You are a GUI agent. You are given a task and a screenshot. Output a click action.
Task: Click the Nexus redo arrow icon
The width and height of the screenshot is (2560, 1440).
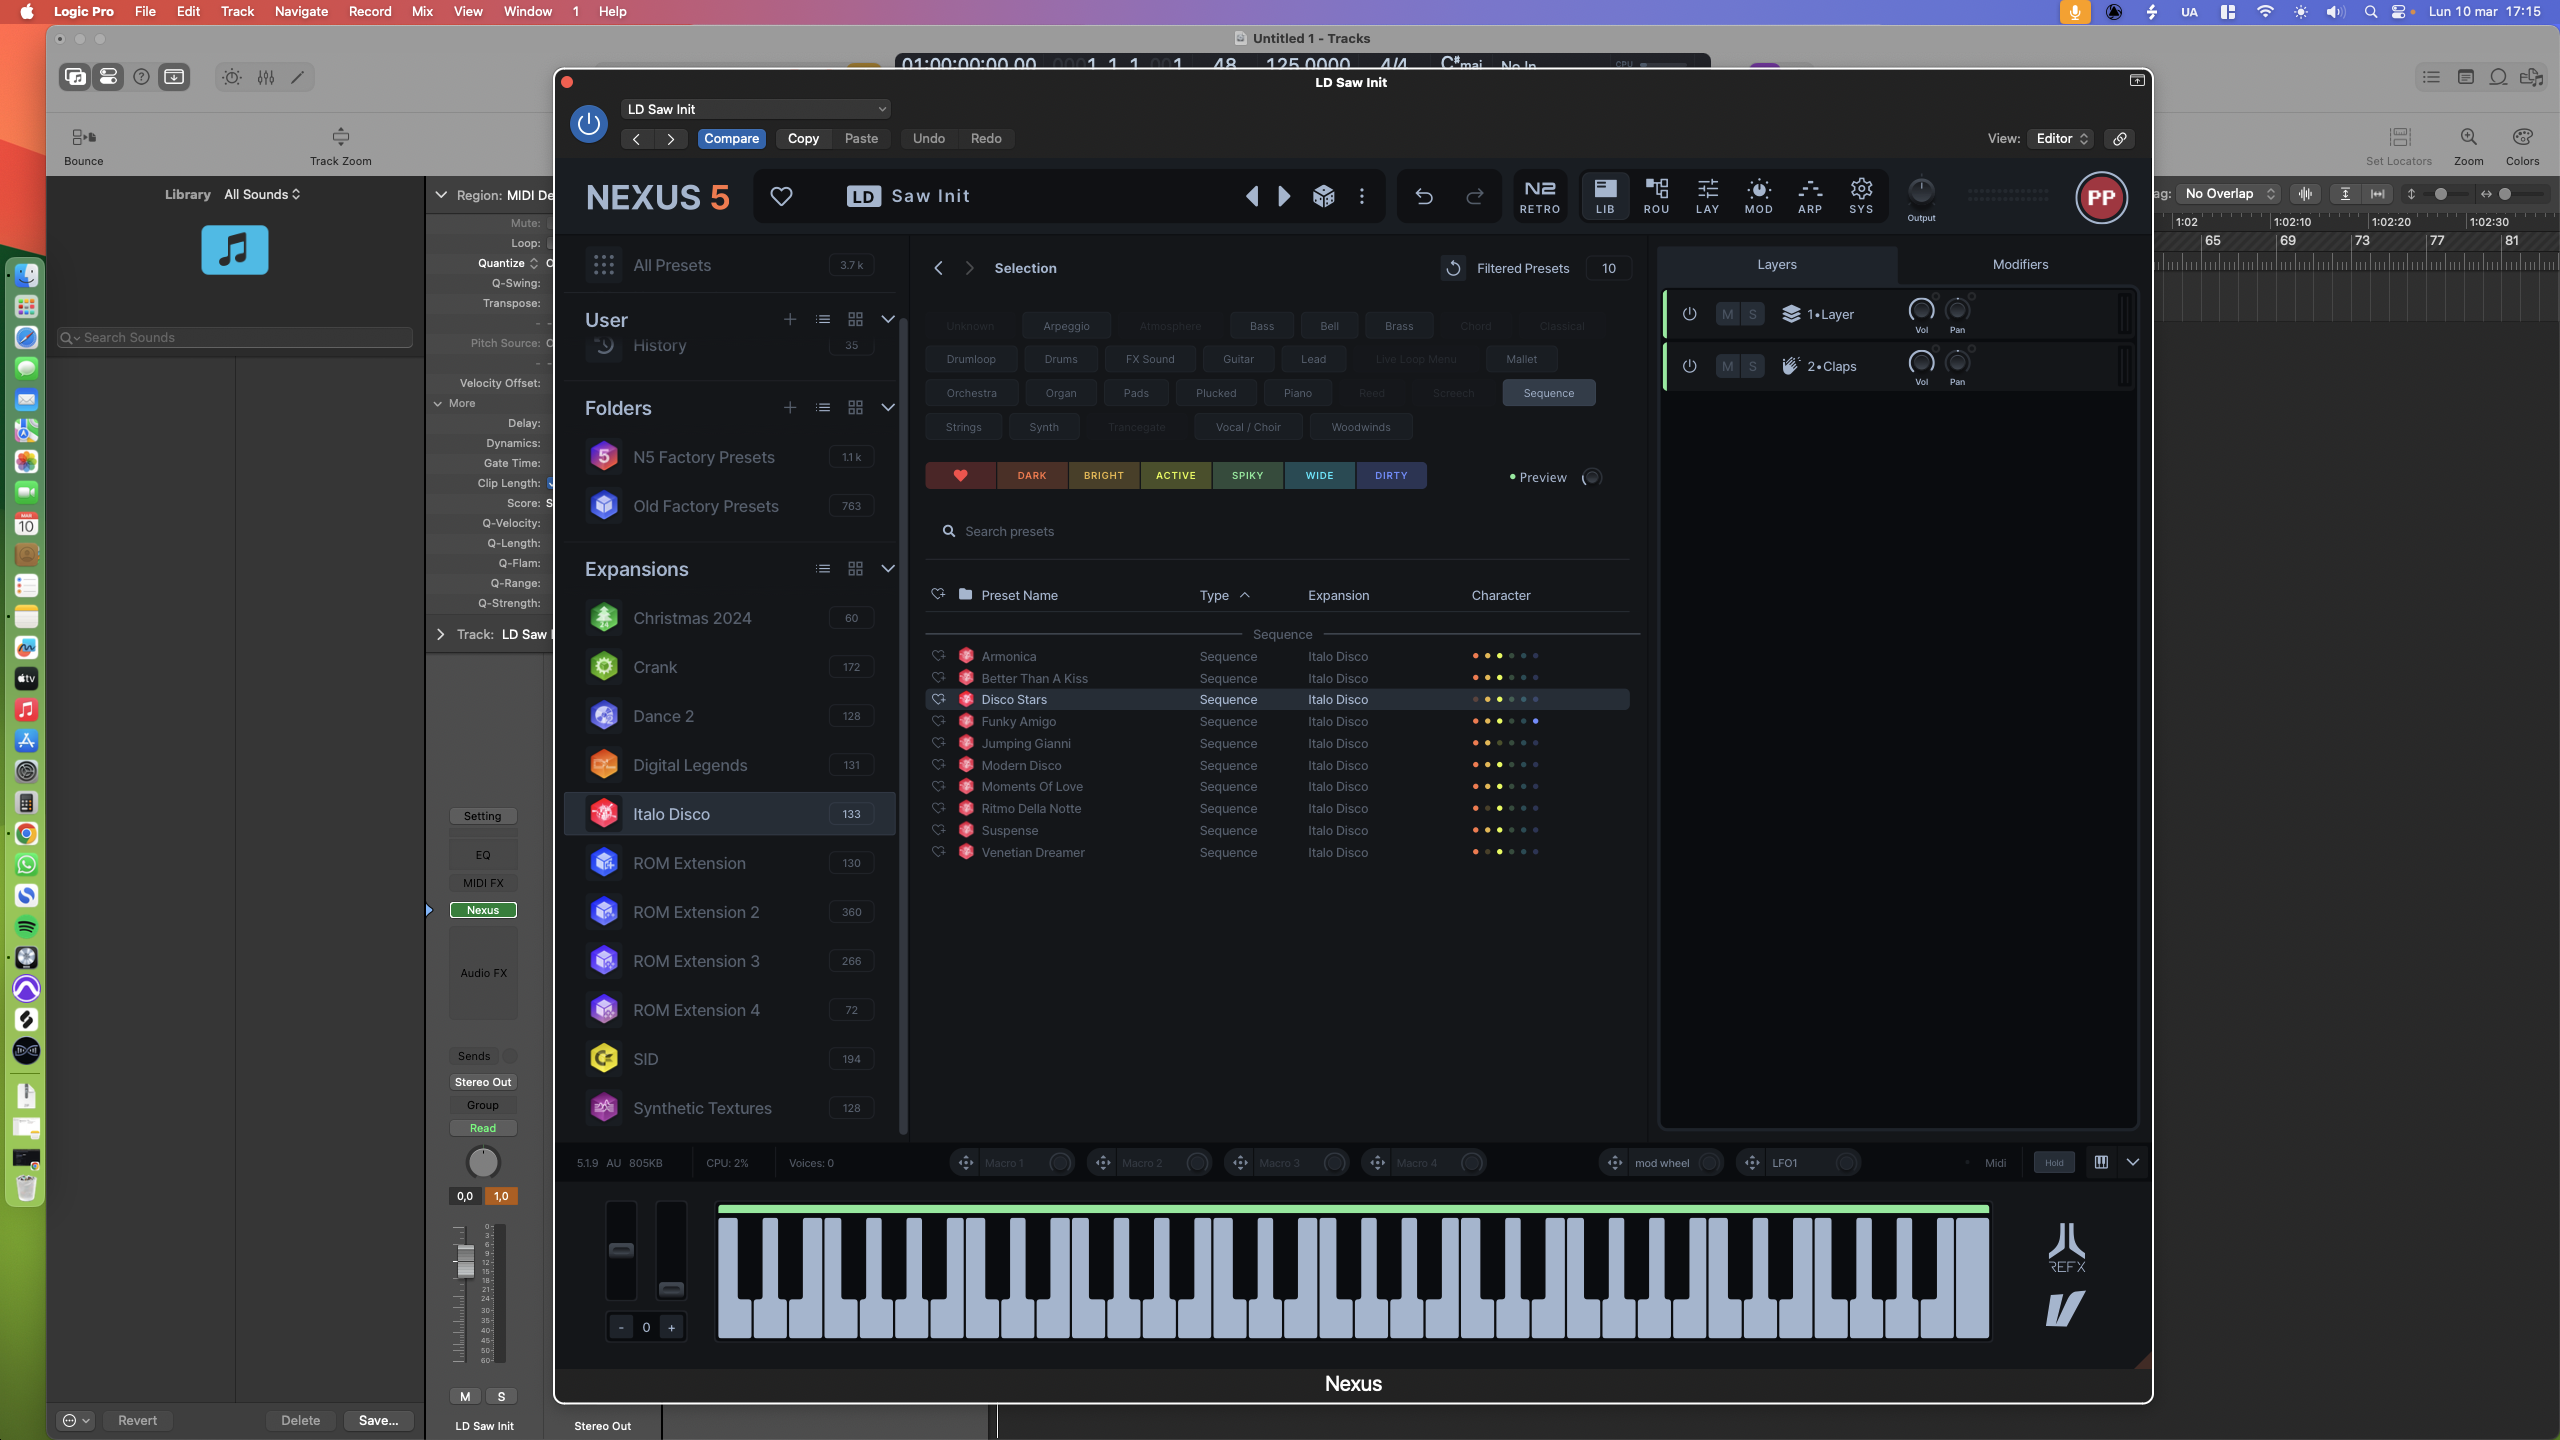[1474, 196]
